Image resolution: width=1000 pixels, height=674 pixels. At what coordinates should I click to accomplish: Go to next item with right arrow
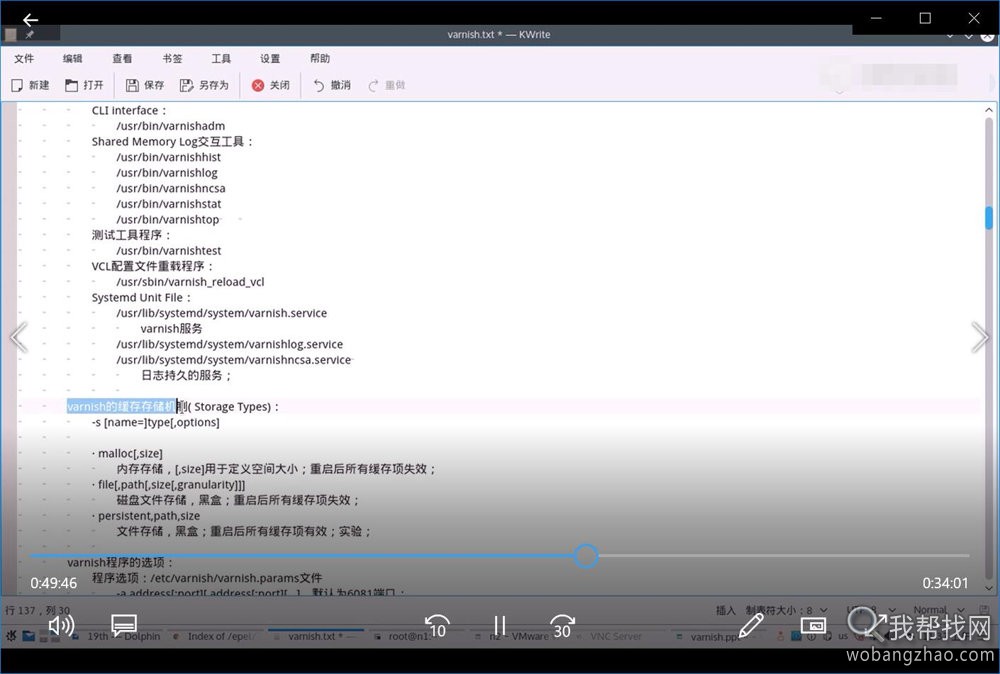(980, 337)
